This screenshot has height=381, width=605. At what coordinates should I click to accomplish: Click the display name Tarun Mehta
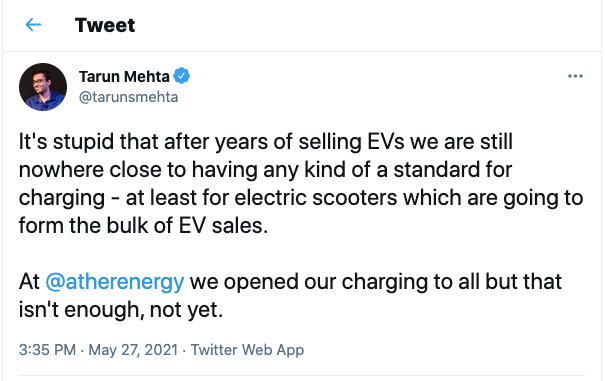[x=124, y=76]
